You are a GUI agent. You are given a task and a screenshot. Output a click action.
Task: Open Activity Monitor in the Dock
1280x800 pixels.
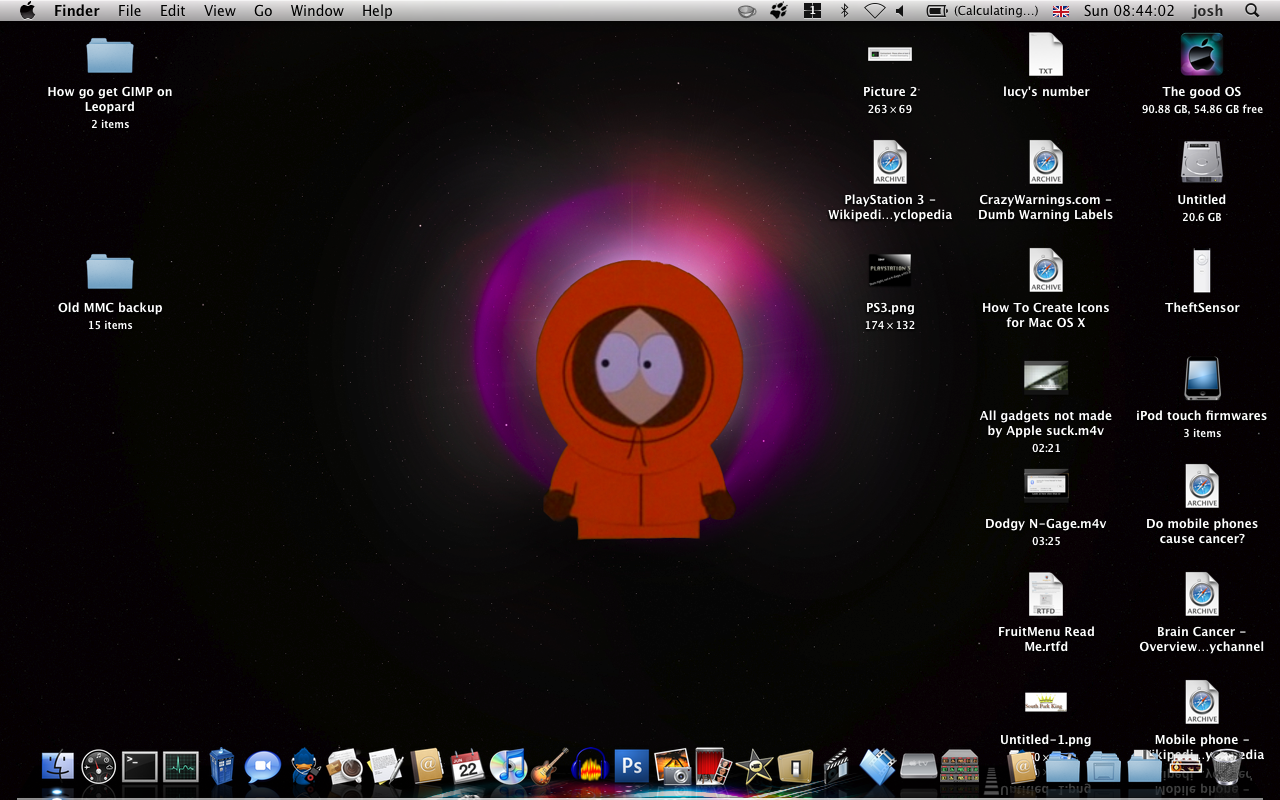point(181,767)
